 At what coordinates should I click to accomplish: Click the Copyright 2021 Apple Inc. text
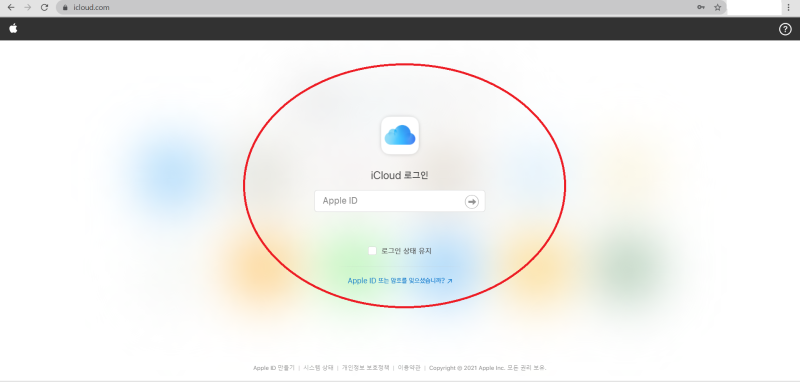(487, 368)
